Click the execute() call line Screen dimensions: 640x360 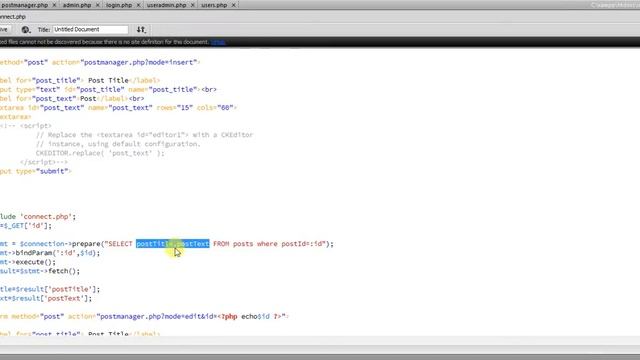point(28,262)
